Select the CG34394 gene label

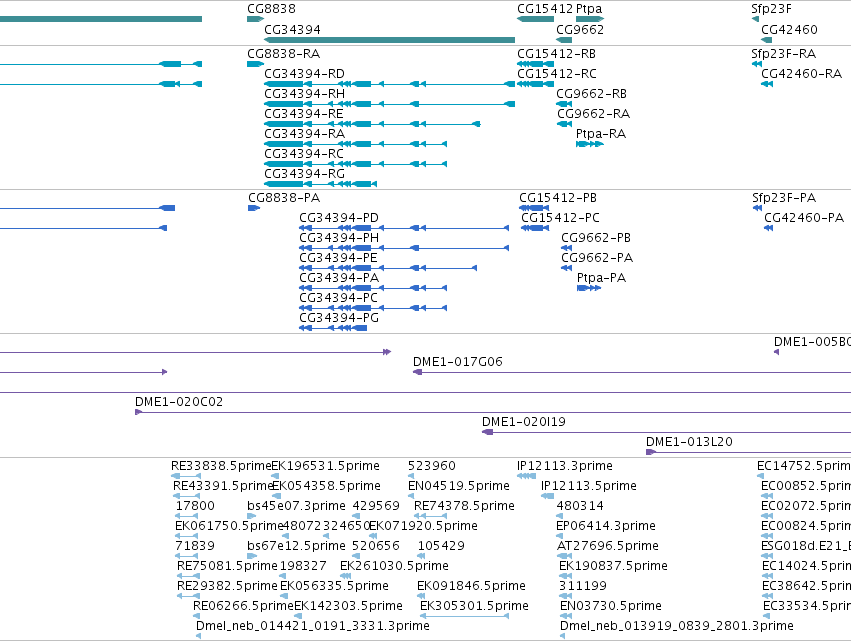[x=292, y=29]
